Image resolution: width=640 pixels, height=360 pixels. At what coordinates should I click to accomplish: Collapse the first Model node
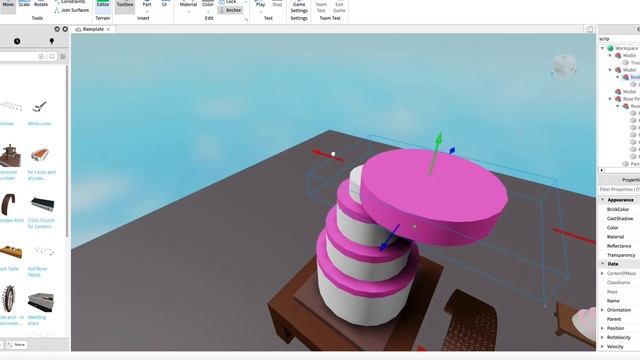(610, 56)
